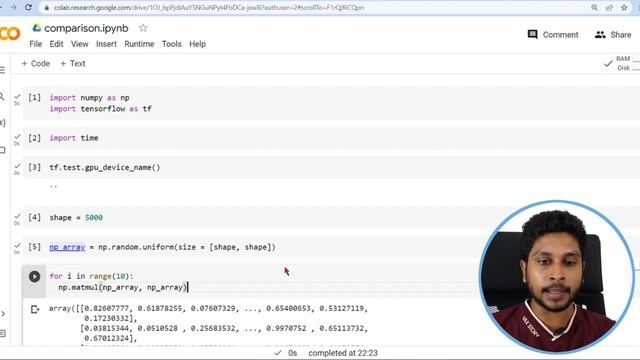Image resolution: width=640 pixels, height=360 pixels.
Task: Place cursor in np.matmul line
Action: pos(122,287)
